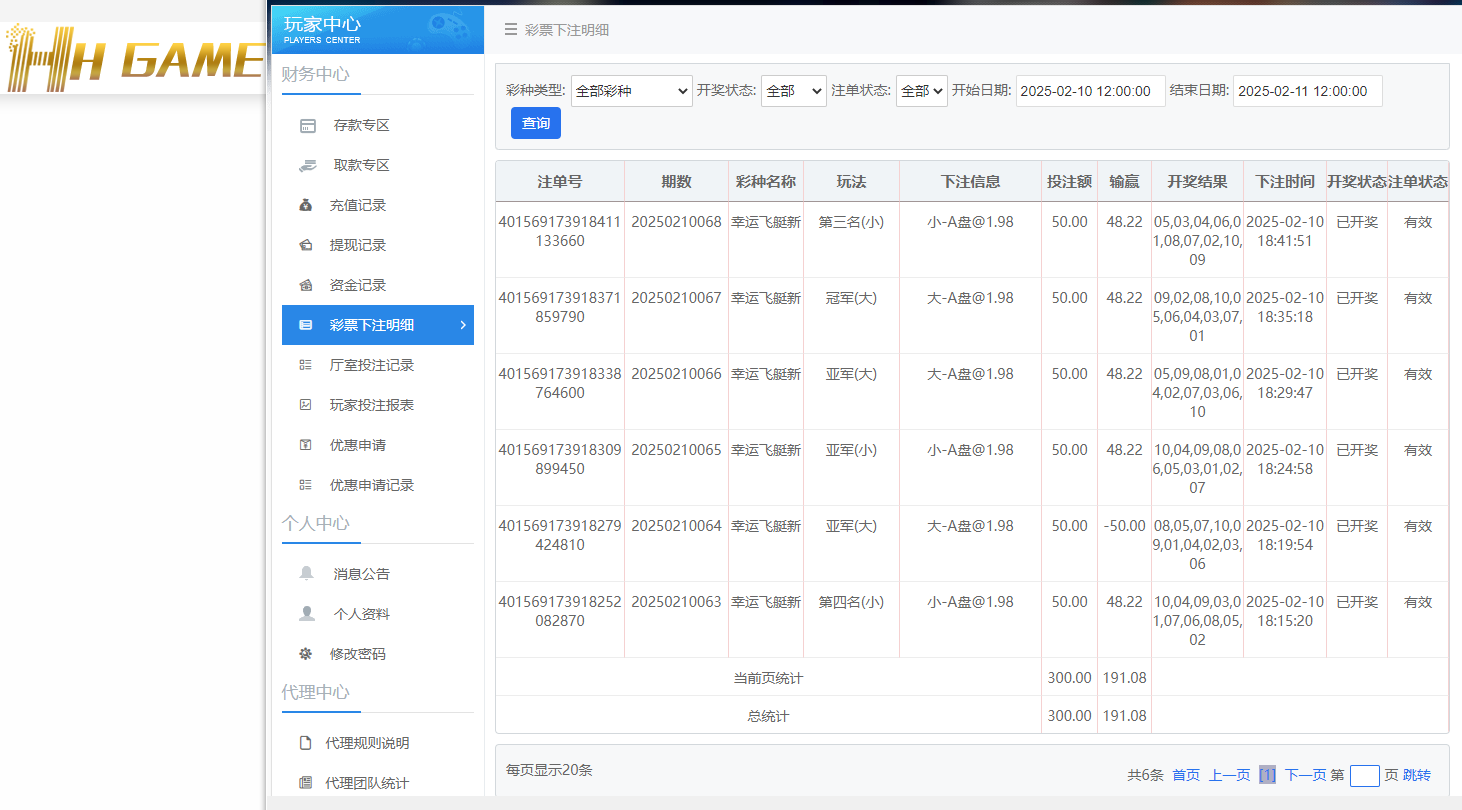Click the 修改密码 change password icon
Screen dimensions: 1462x810
coord(308,653)
